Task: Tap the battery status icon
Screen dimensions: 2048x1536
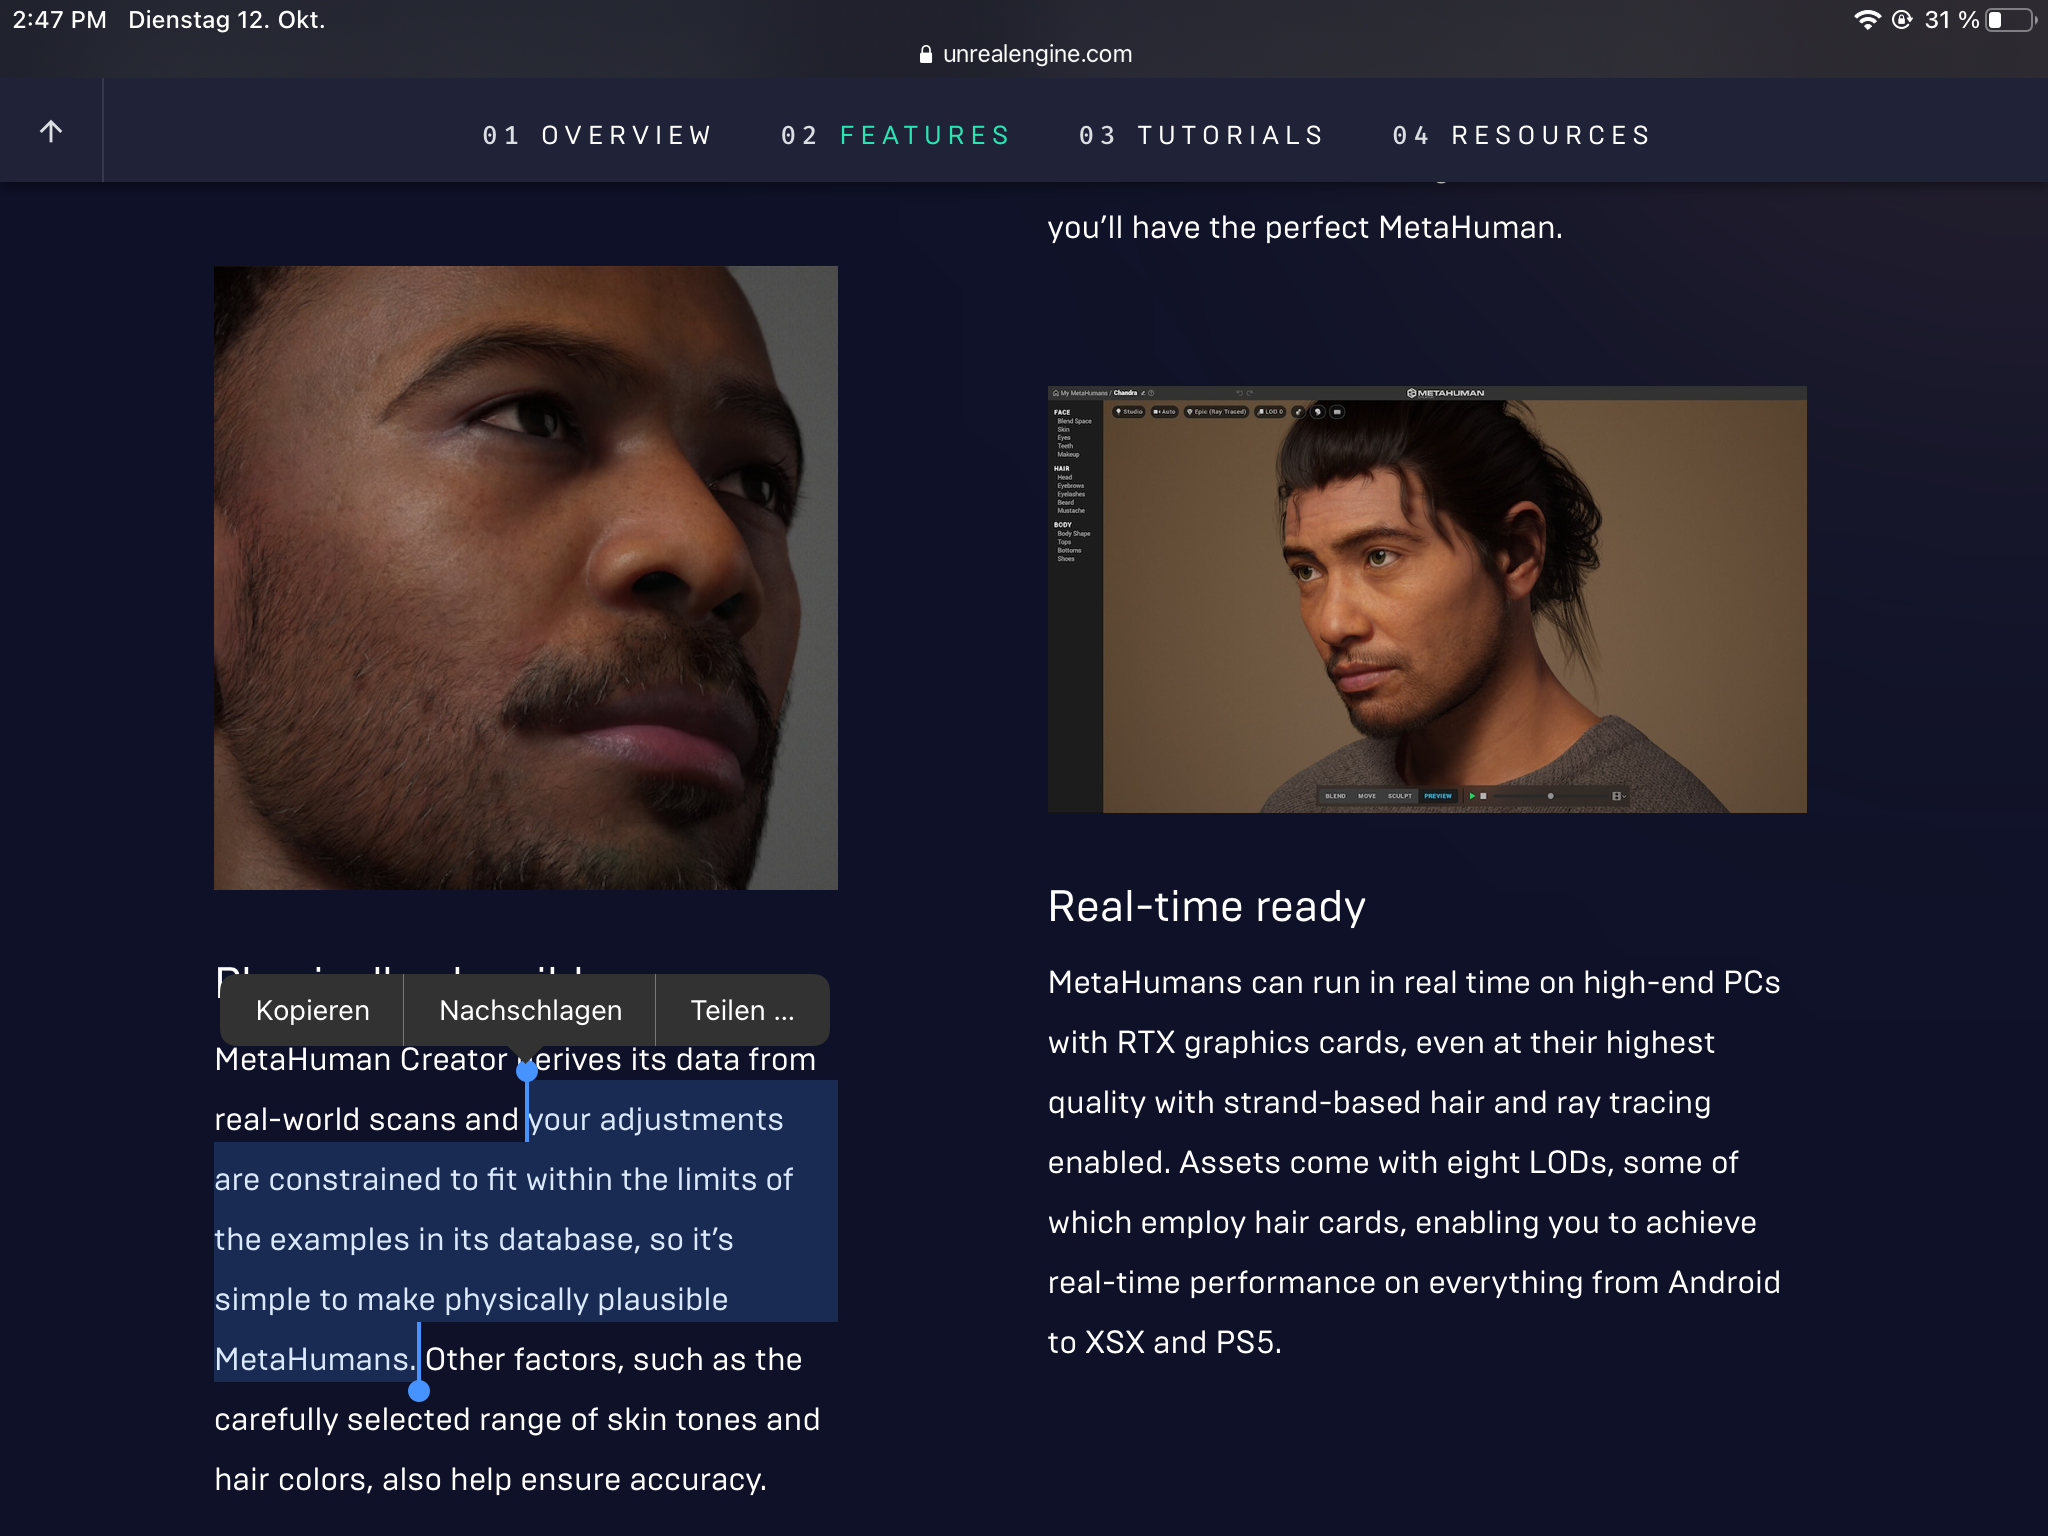Action: 2011,20
